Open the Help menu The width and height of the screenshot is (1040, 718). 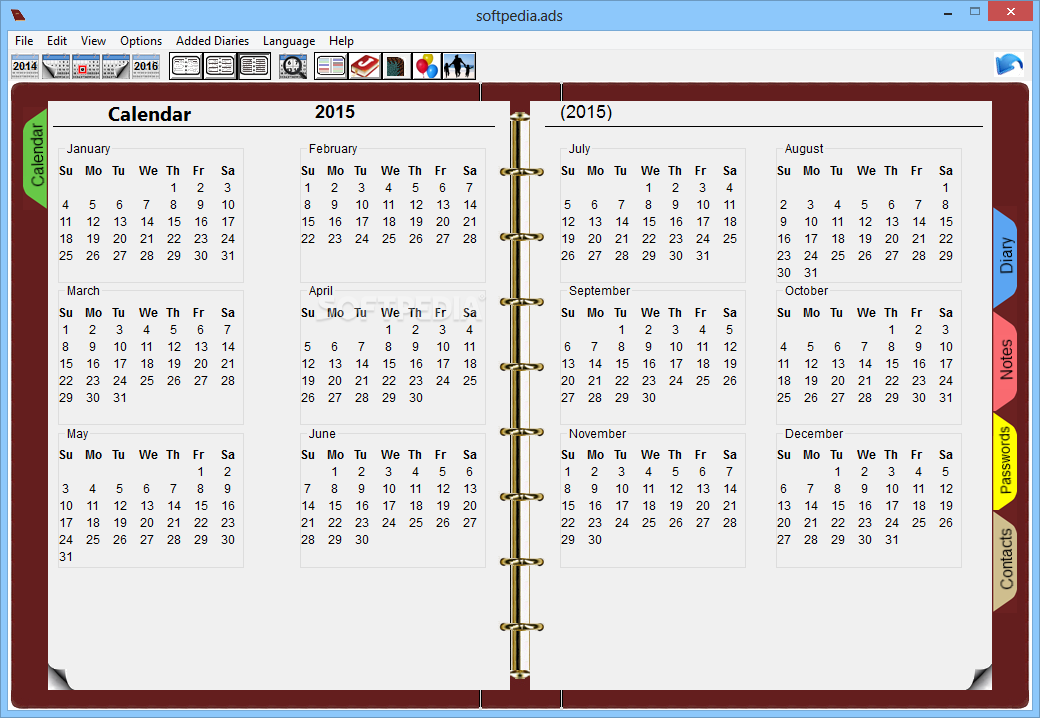342,40
